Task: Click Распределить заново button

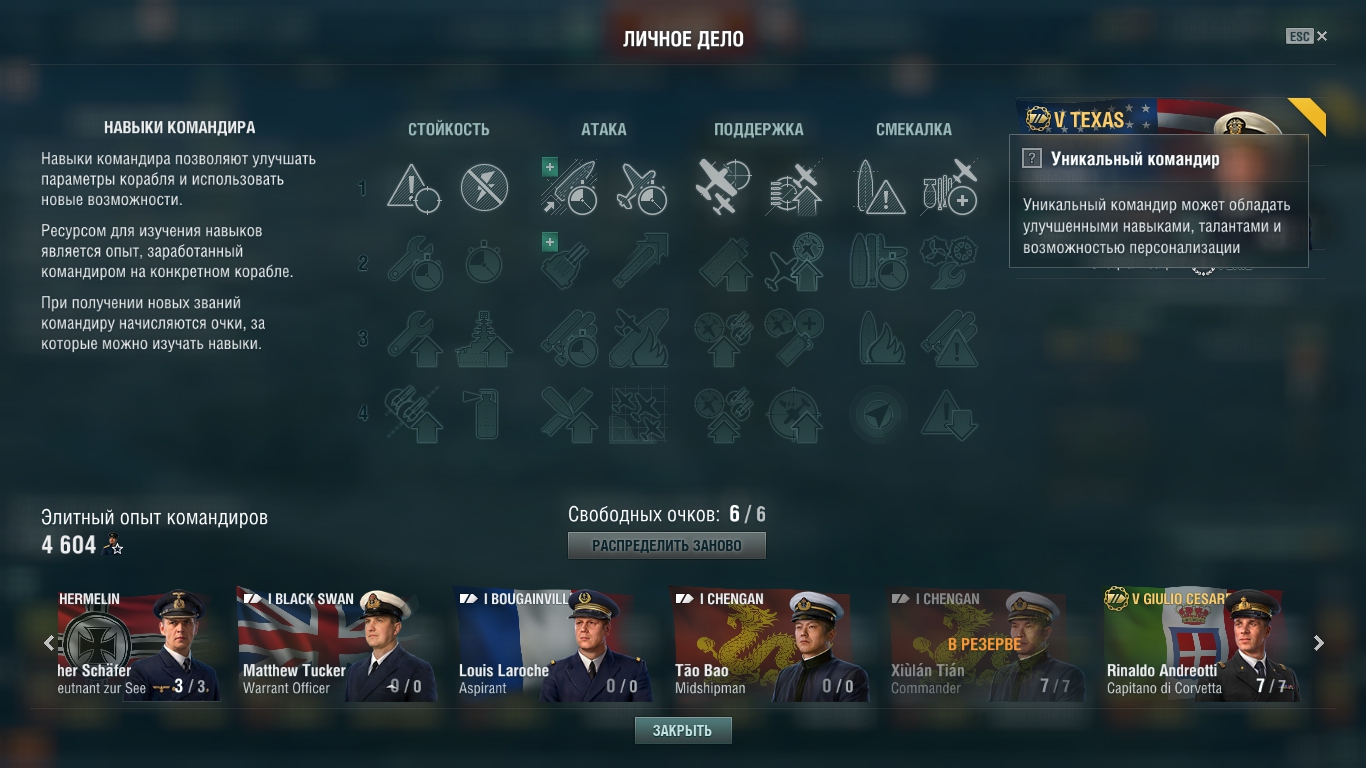Action: [x=667, y=546]
